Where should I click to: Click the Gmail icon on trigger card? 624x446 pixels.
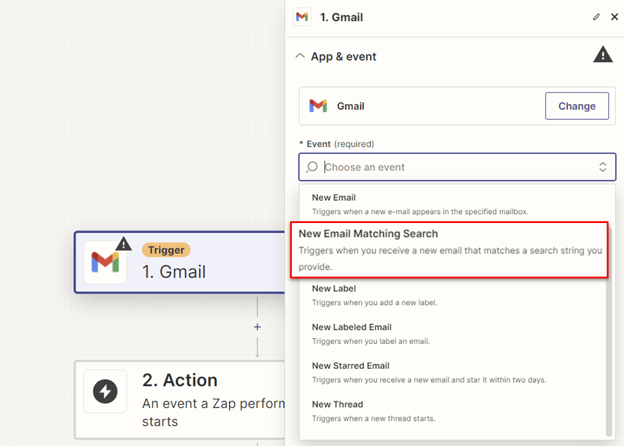[105, 262]
